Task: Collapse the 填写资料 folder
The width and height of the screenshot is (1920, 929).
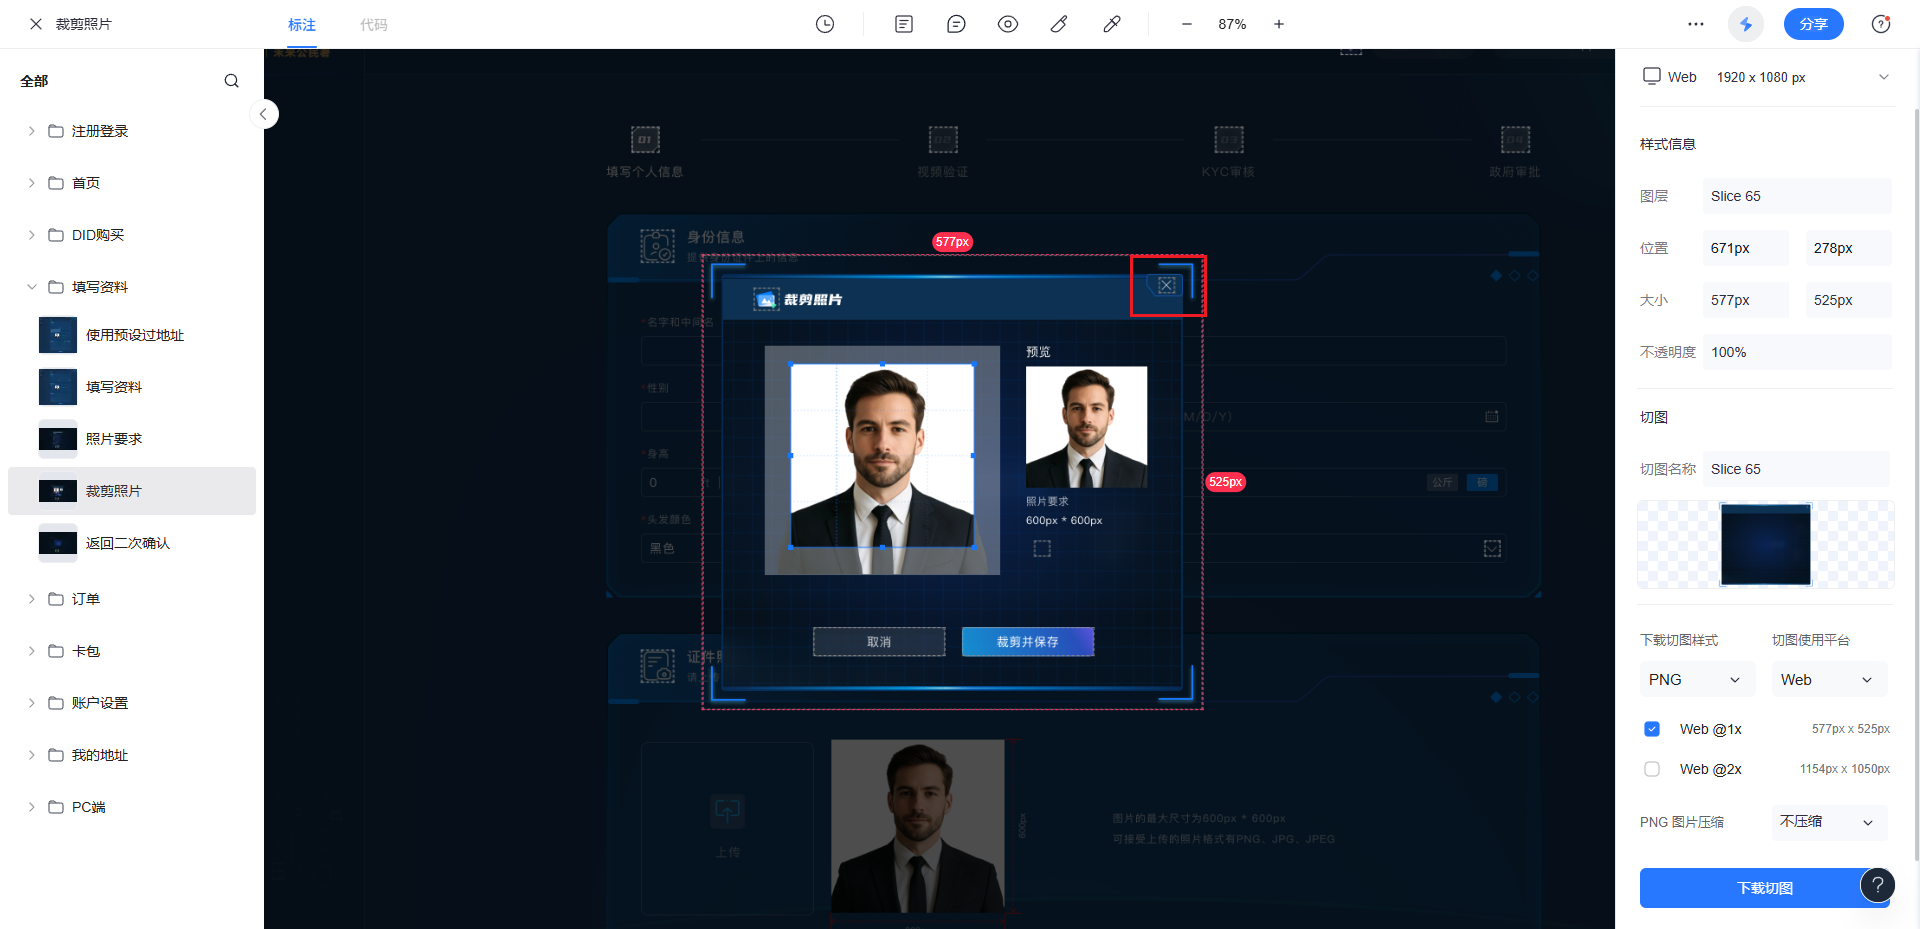Action: pyautogui.click(x=32, y=287)
